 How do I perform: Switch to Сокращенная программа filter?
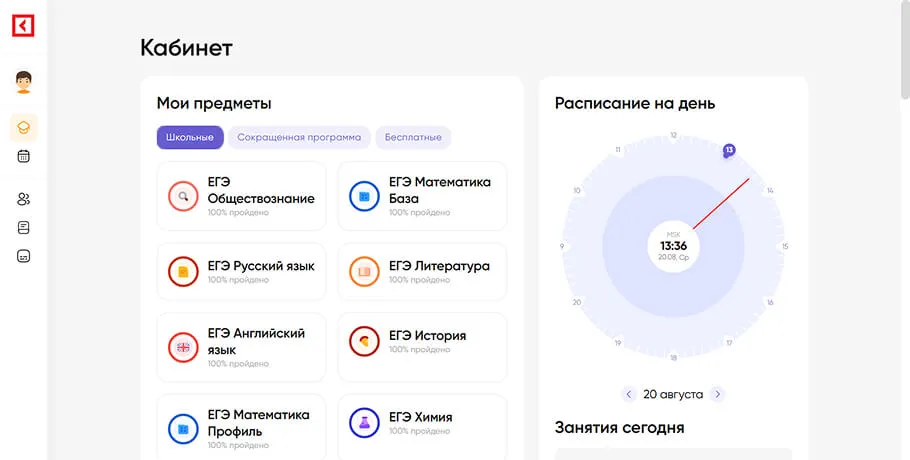[x=299, y=137]
